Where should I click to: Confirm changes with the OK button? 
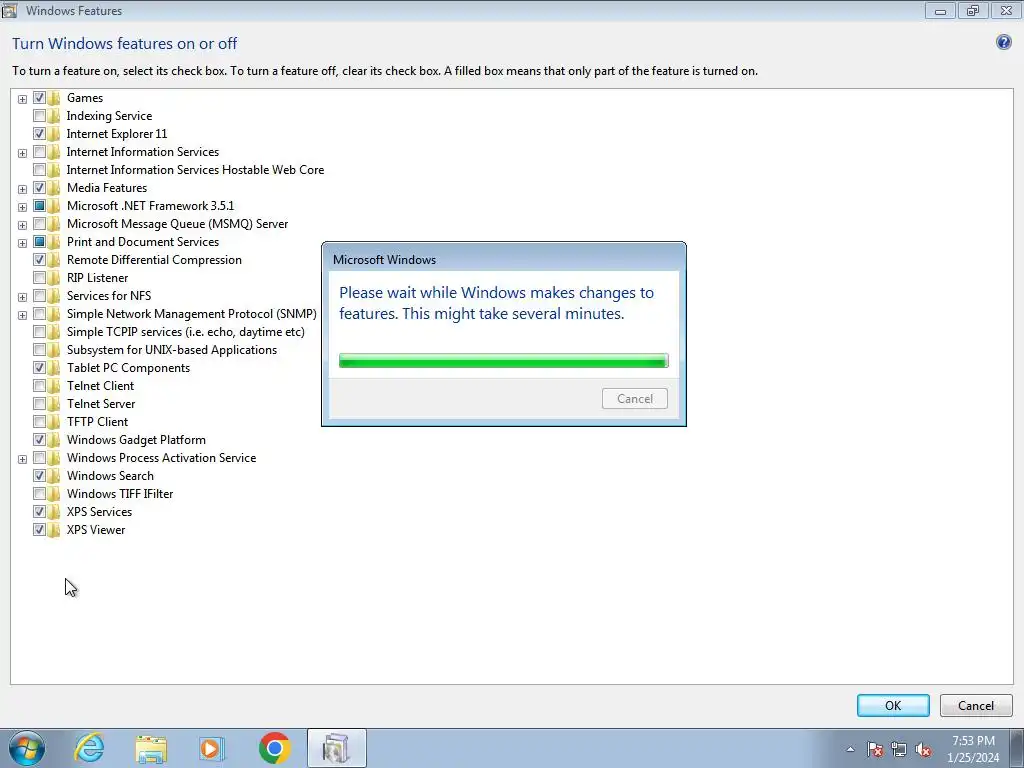pyautogui.click(x=893, y=705)
